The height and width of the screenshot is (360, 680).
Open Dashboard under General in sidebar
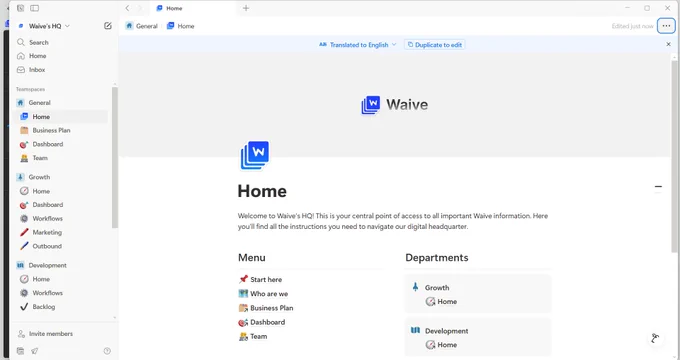tap(48, 144)
